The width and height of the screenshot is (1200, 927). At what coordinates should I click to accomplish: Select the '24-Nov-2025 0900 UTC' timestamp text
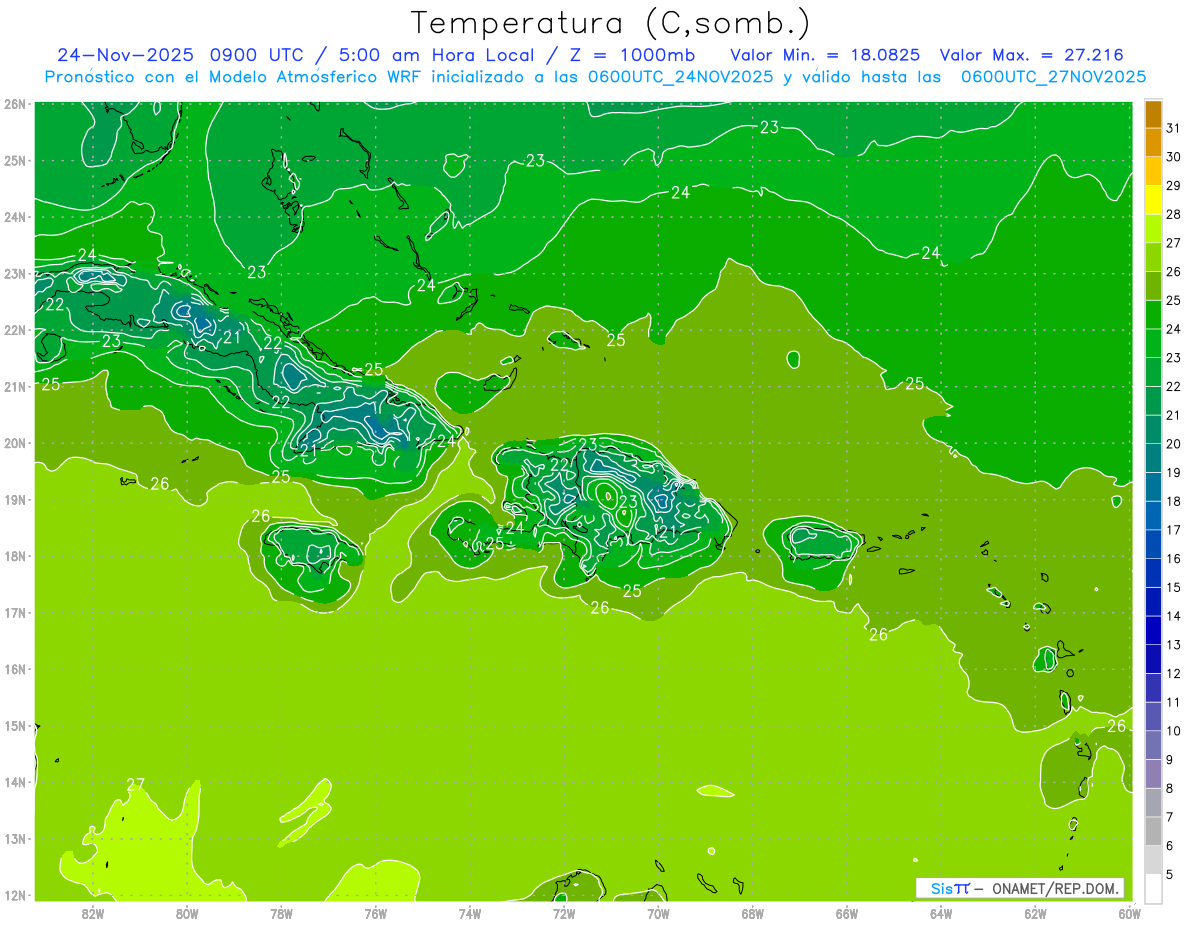[x=180, y=55]
